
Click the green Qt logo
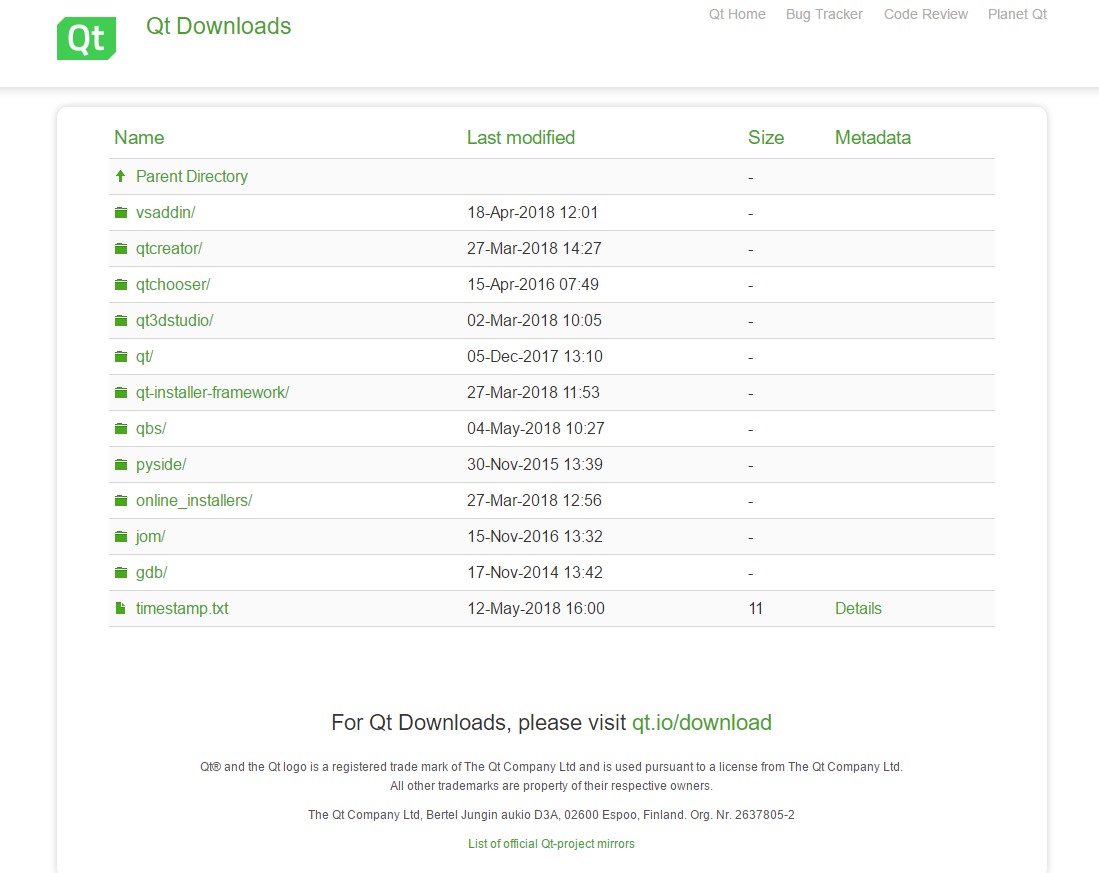pyautogui.click(x=86, y=39)
